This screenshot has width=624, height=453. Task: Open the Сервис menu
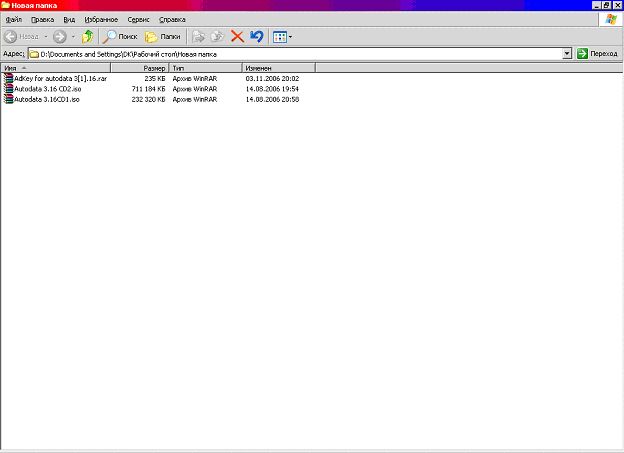coord(138,20)
